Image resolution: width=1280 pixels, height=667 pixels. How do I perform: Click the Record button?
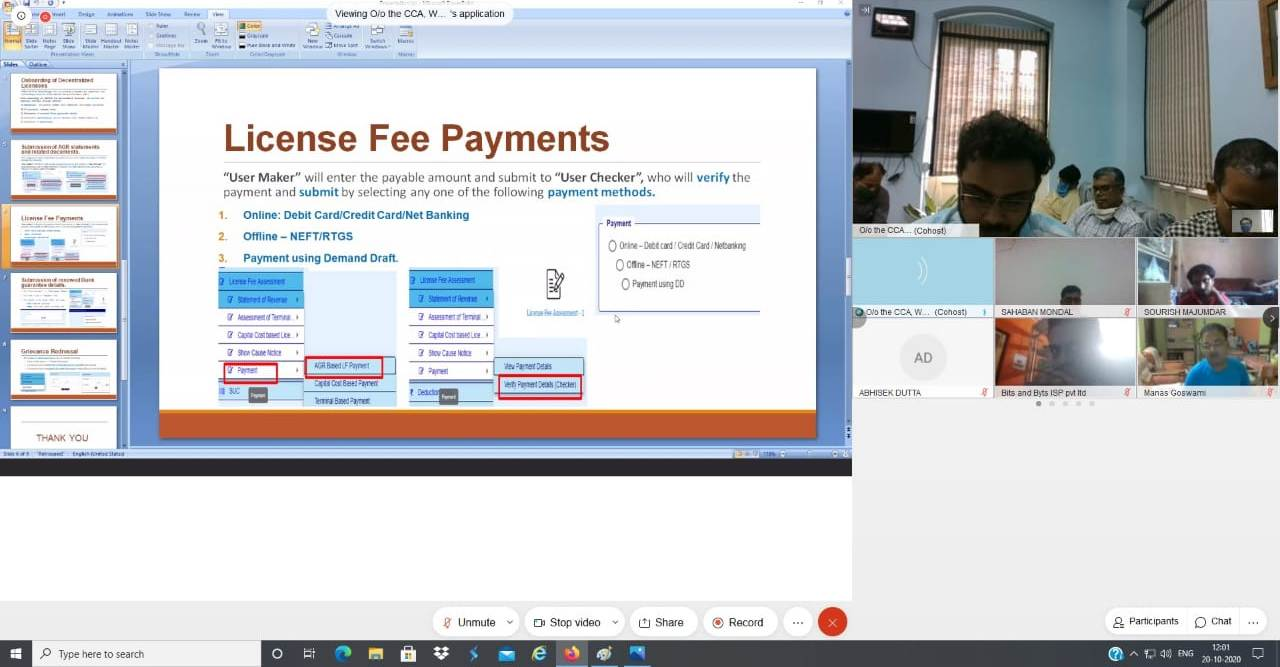pyautogui.click(x=738, y=622)
